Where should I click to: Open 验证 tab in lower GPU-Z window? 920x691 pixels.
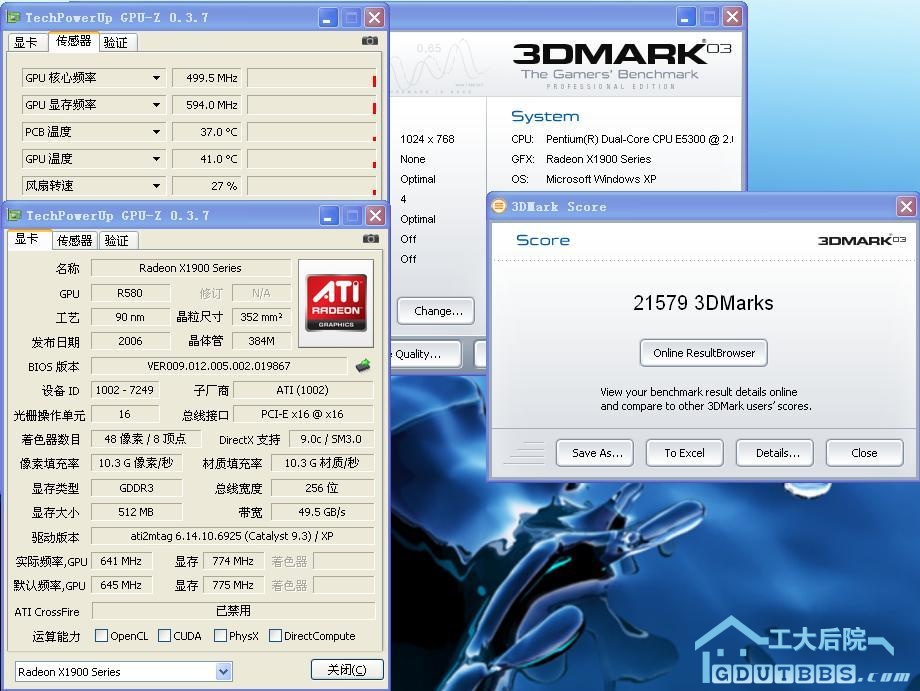(x=117, y=241)
